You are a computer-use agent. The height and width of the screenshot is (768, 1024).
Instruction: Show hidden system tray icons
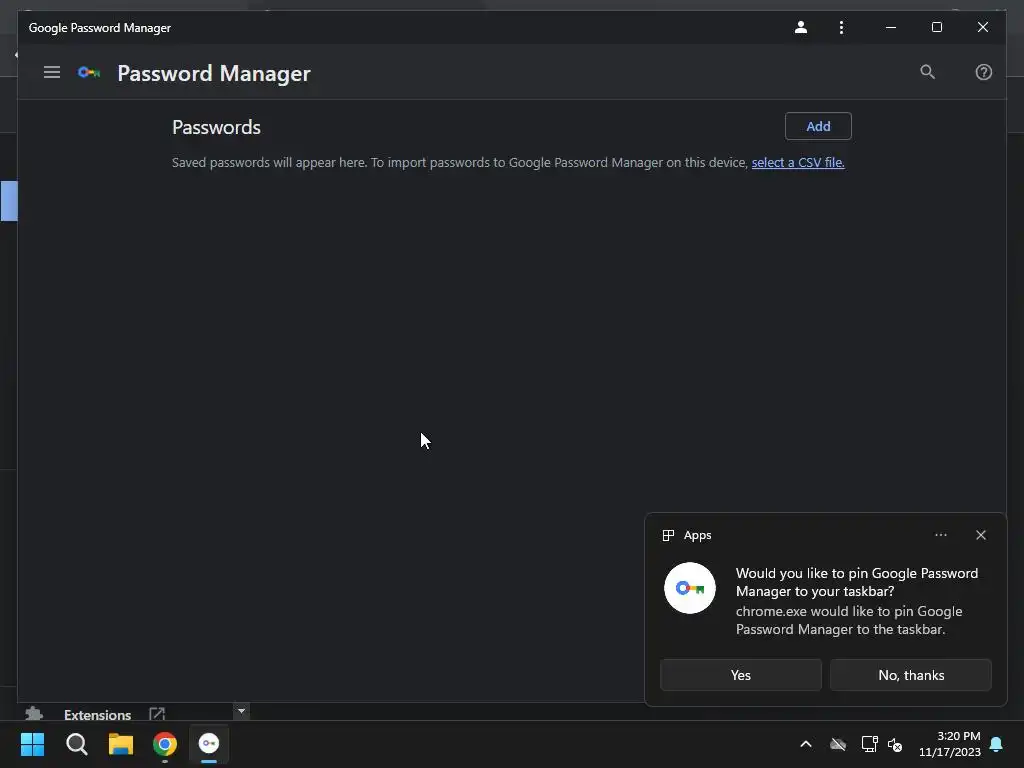(x=806, y=744)
